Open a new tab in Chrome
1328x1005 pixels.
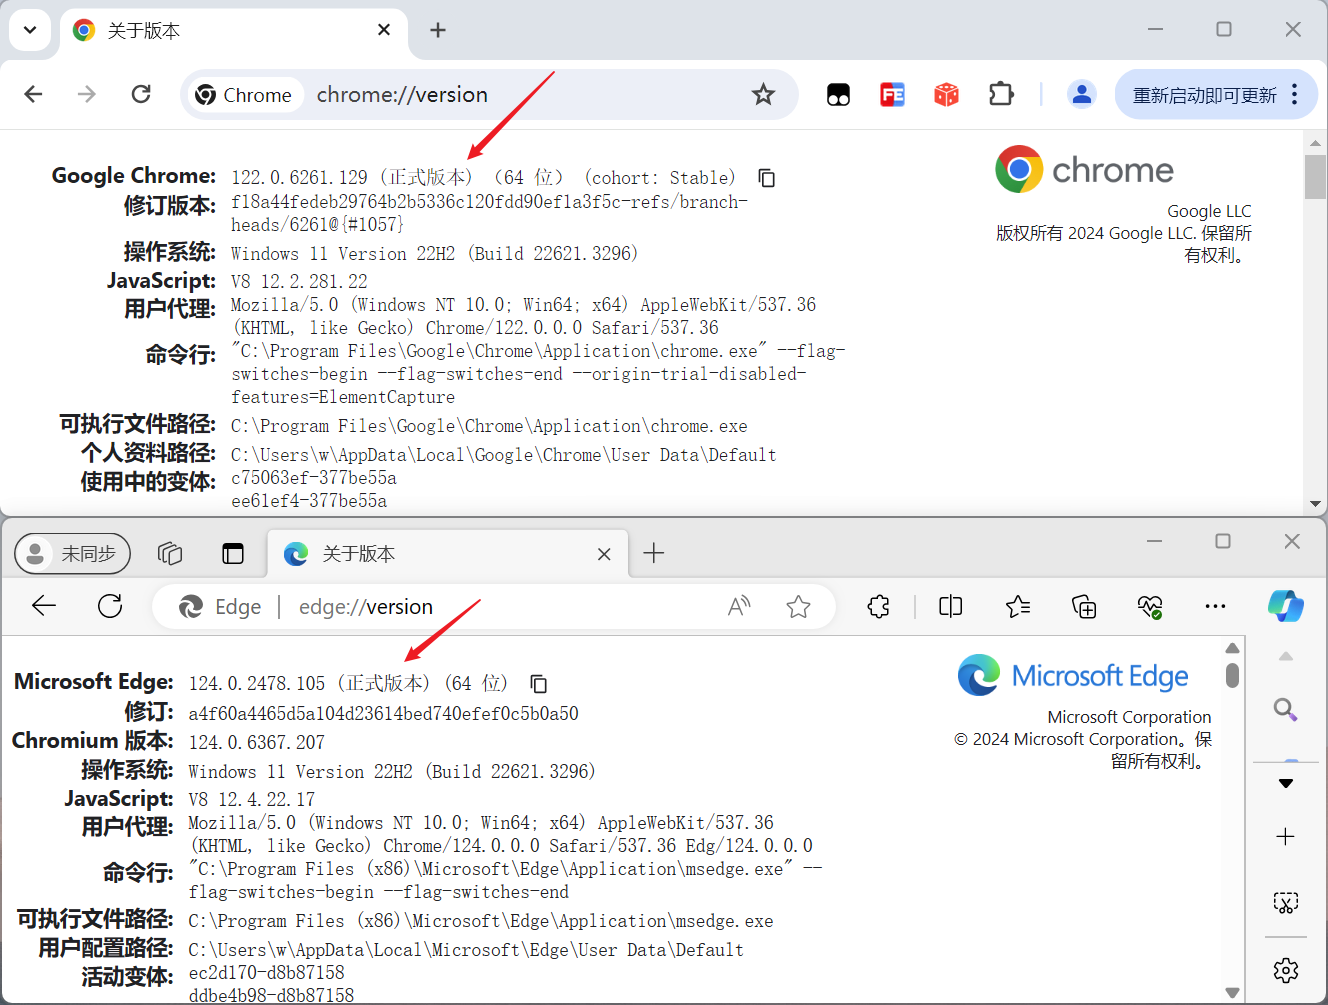pyautogui.click(x=438, y=30)
